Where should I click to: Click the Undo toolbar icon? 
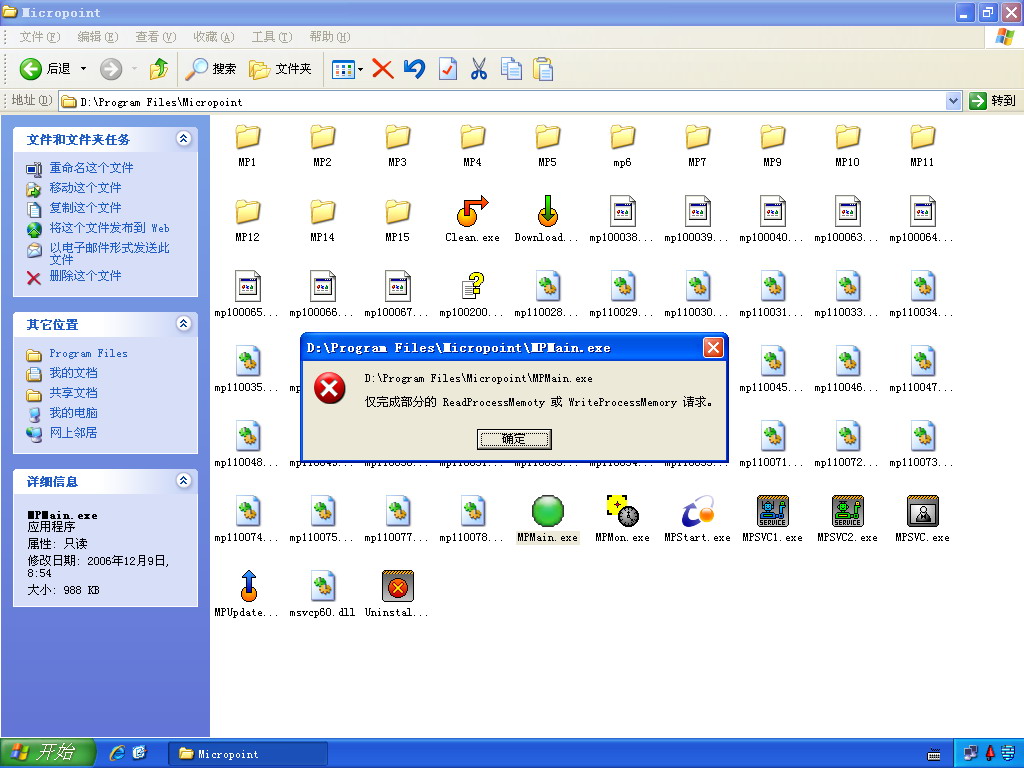coord(415,69)
